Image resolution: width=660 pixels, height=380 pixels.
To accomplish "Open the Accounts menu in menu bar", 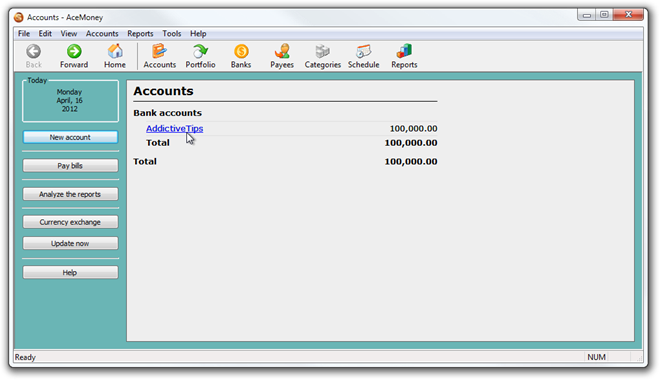I will (x=102, y=34).
